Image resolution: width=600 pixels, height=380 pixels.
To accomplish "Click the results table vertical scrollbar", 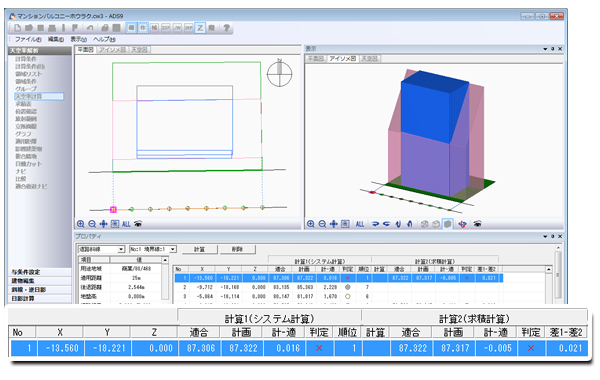I will pos(549,285).
